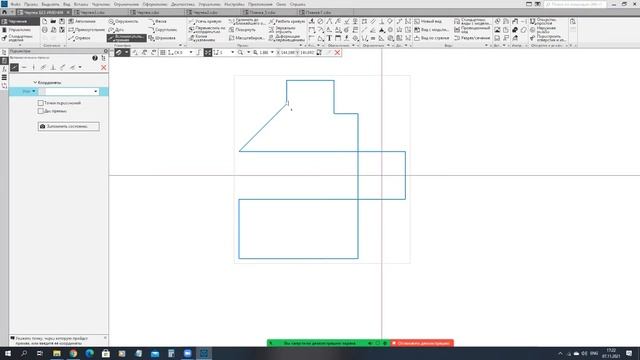
Task: Select the Прямоугольник tool
Action: 87,30
